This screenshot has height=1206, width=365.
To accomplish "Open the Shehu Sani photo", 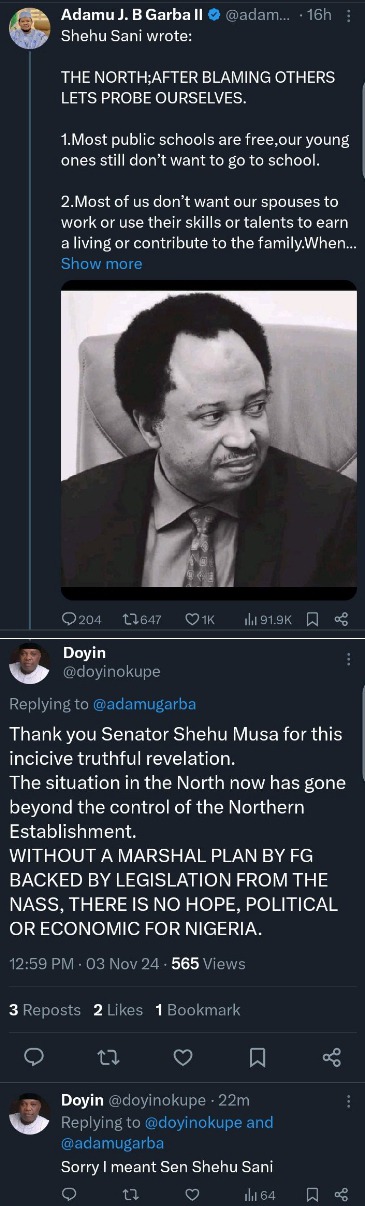I will pyautogui.click(x=209, y=440).
